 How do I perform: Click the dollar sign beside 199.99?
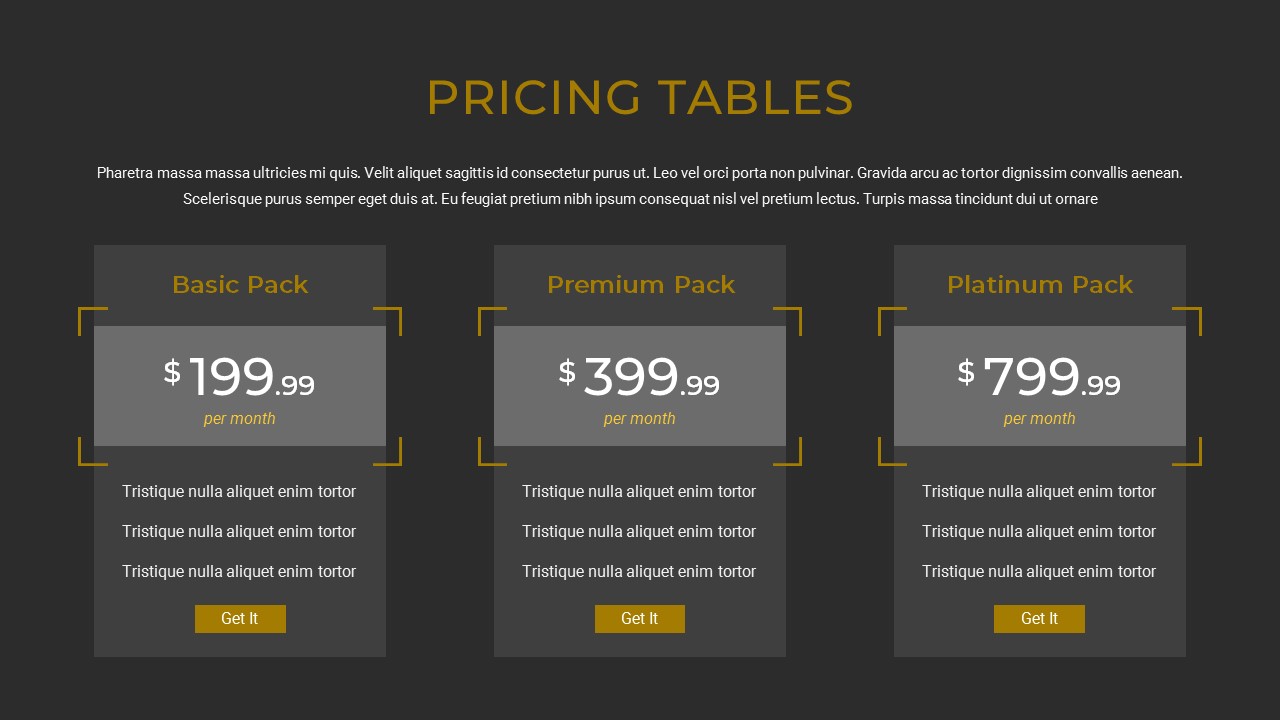pyautogui.click(x=172, y=372)
